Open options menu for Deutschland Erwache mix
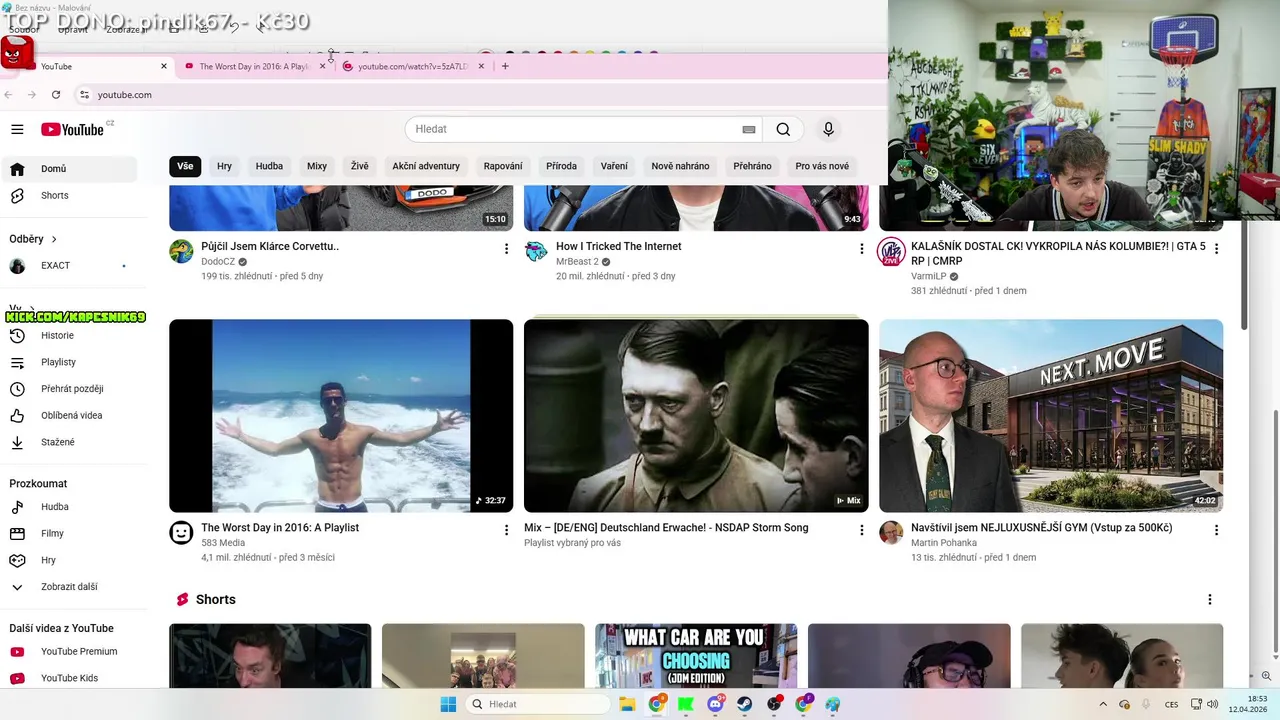The image size is (1280, 720). point(861,530)
